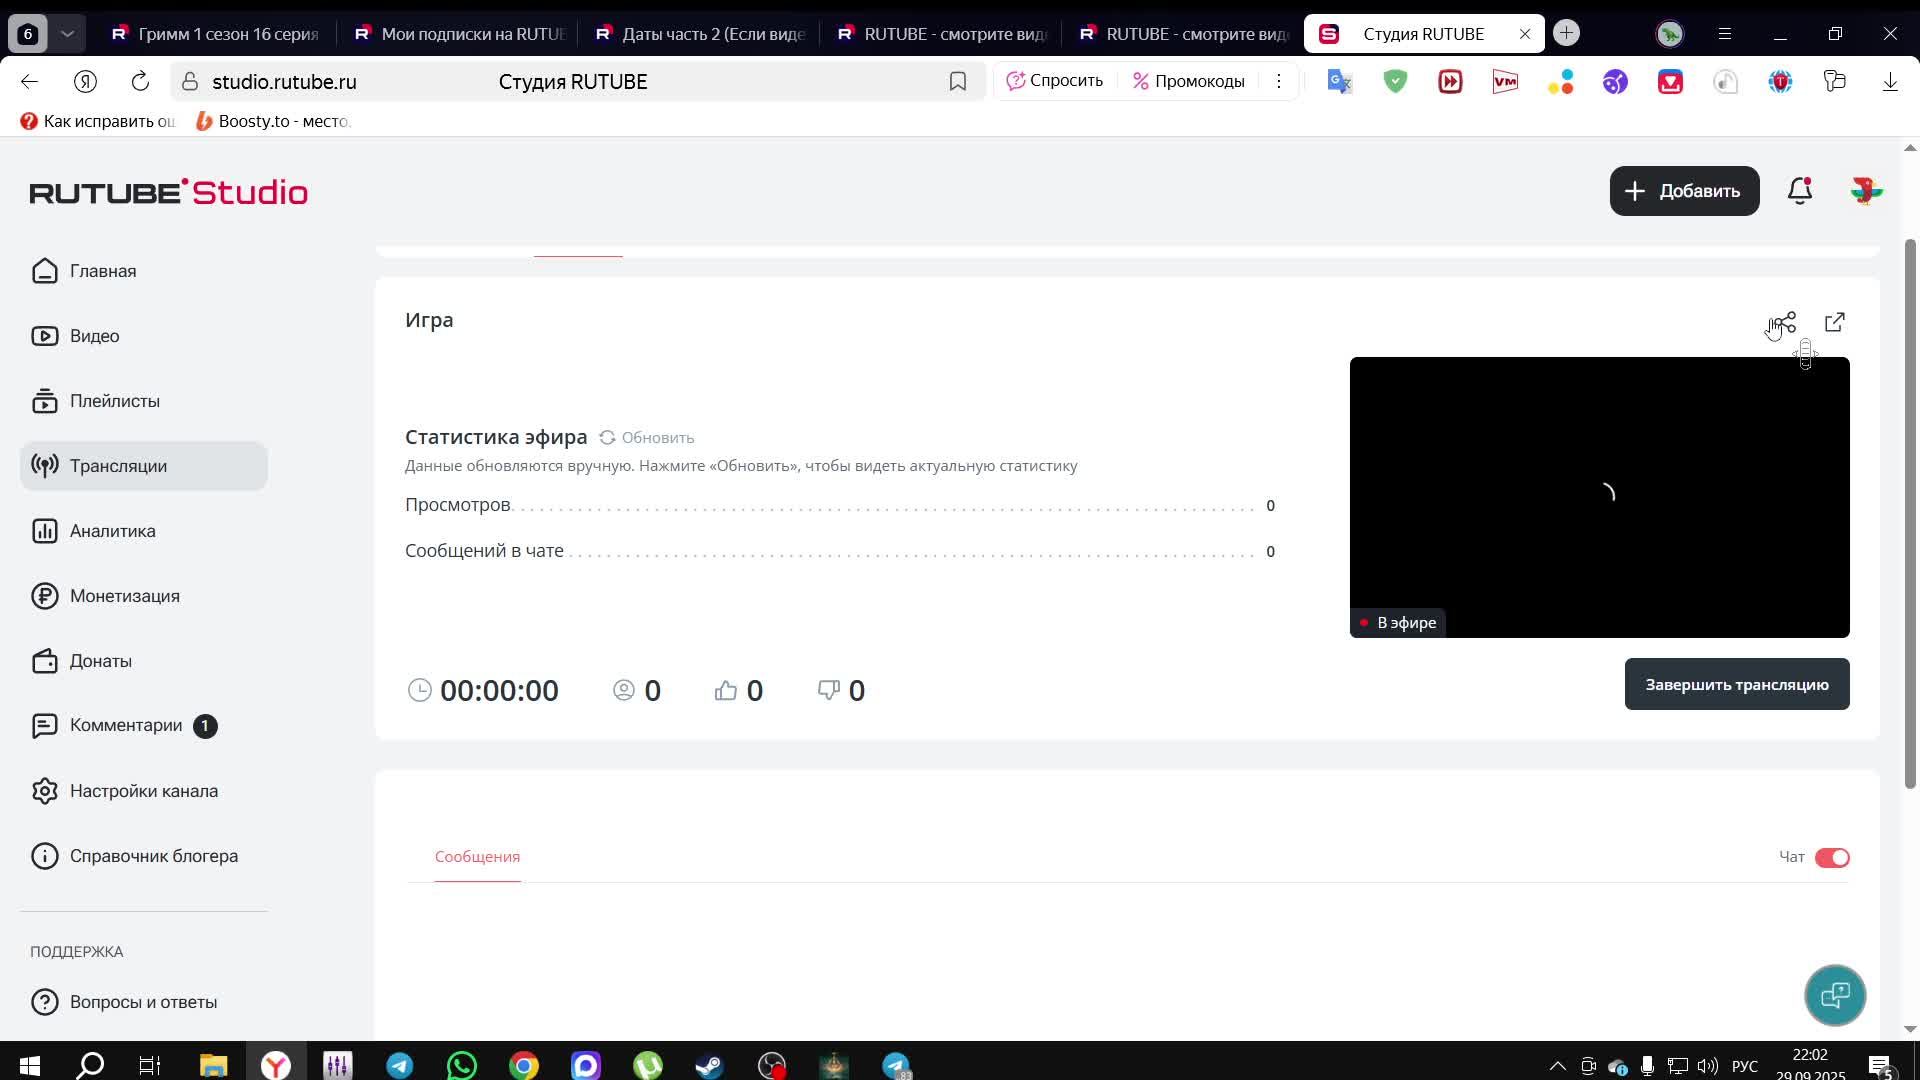Expand browser tab list dropdown arrow
This screenshot has width=1920, height=1080.
67,33
